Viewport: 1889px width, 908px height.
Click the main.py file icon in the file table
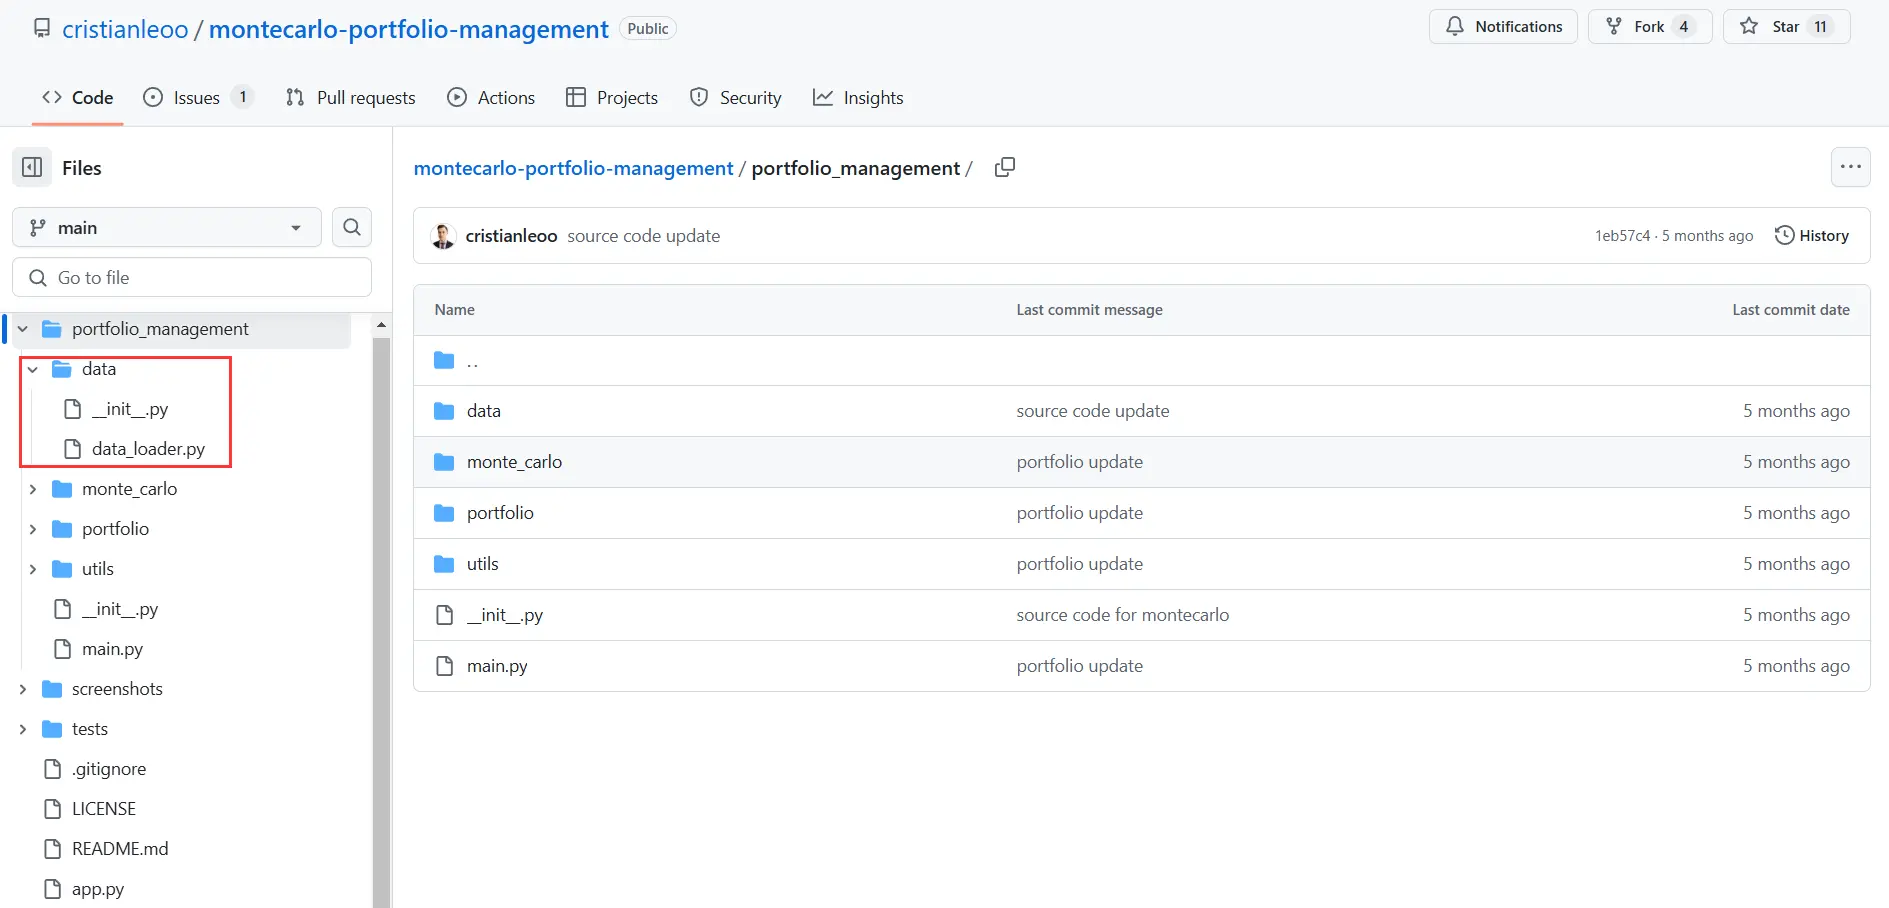point(444,666)
